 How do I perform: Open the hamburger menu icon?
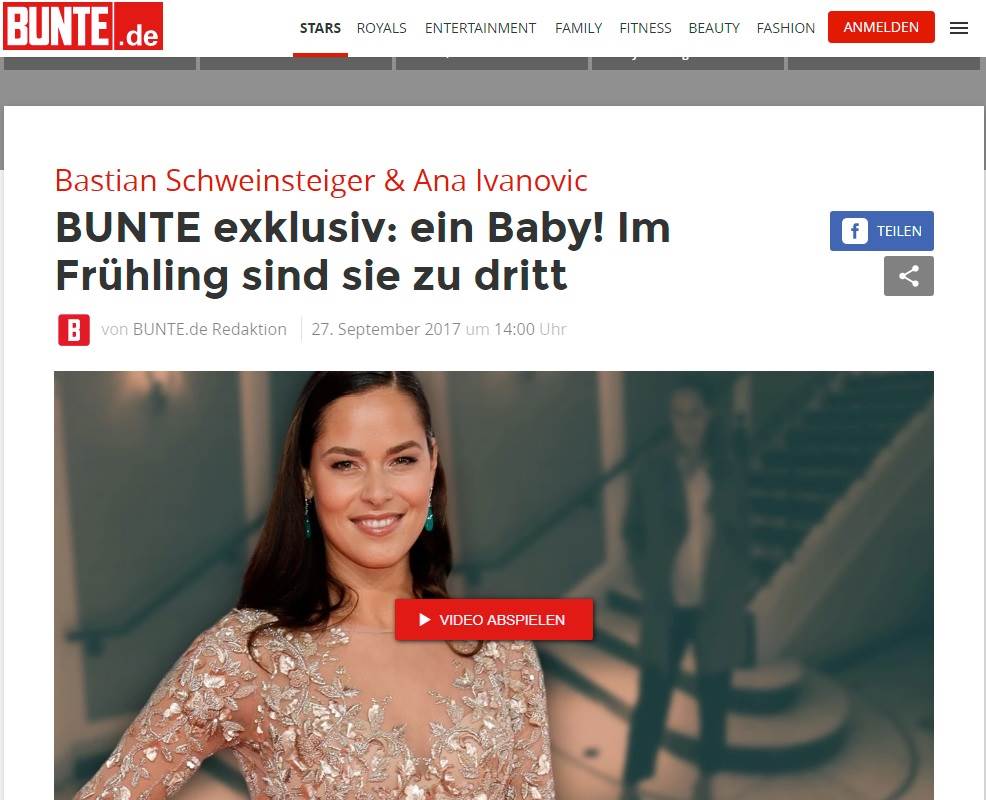point(958,28)
